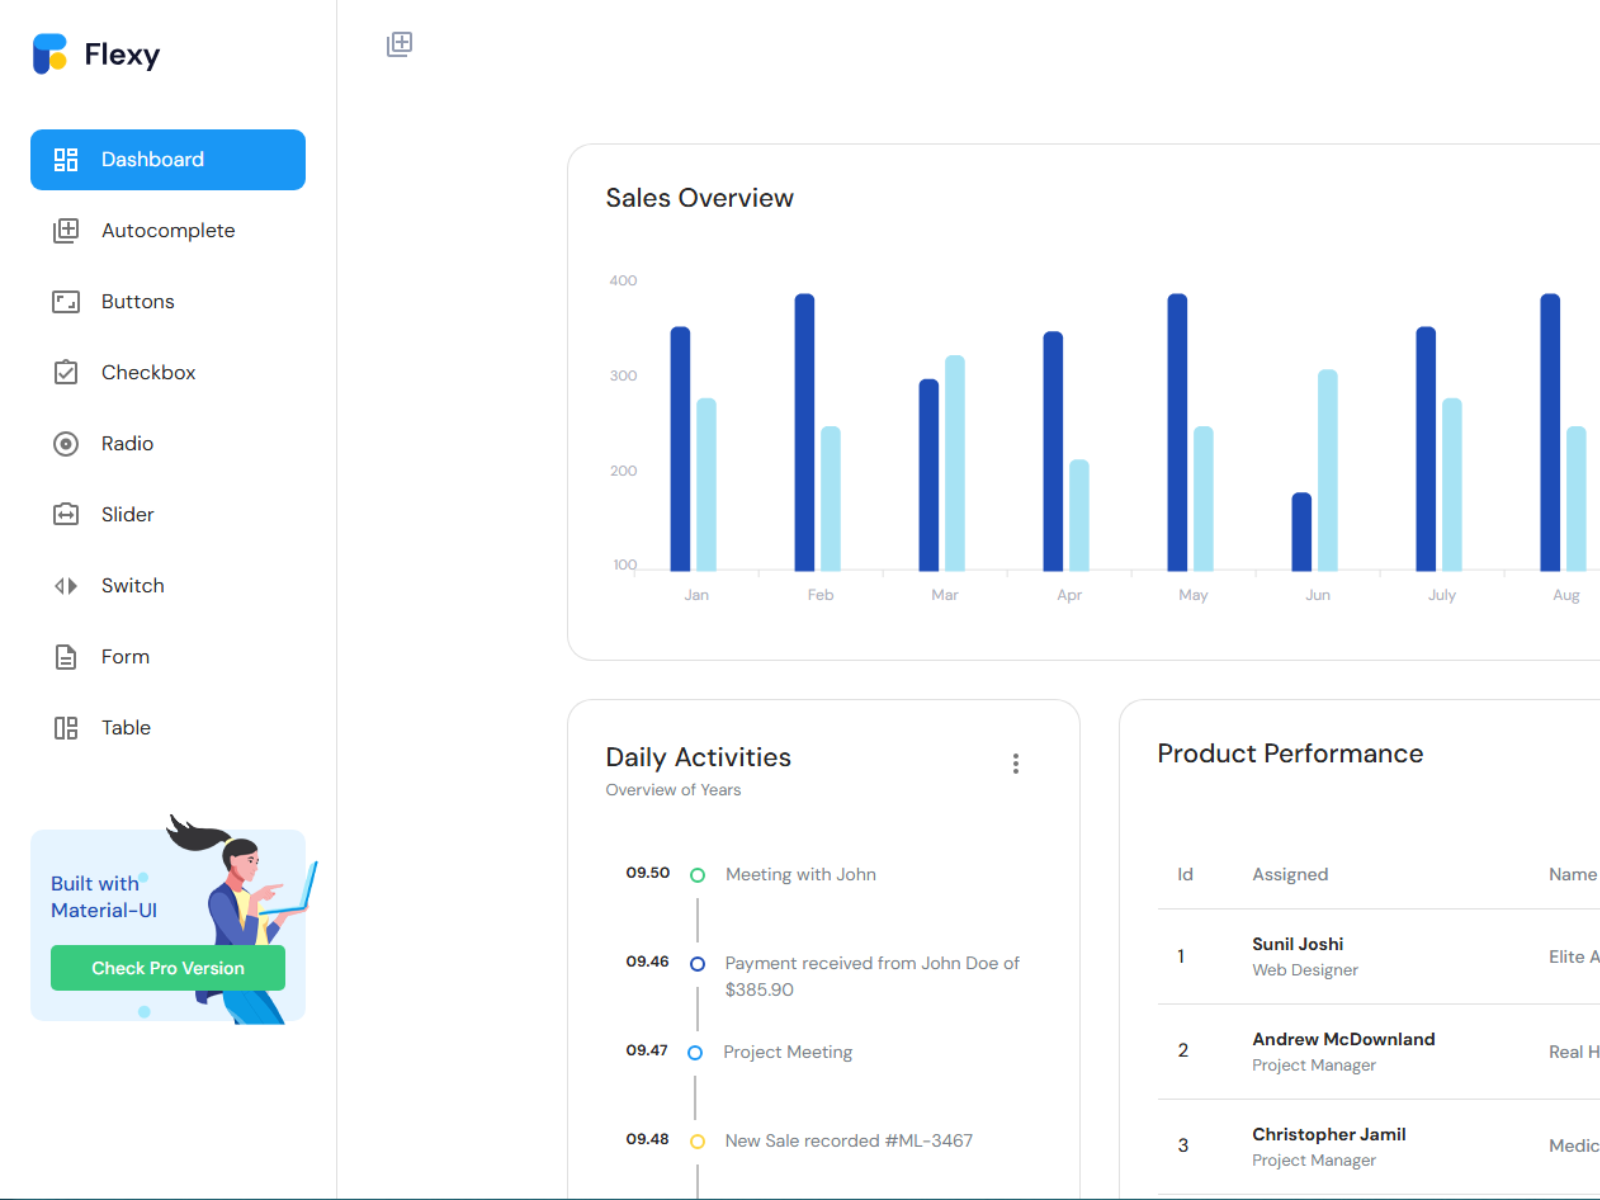Click the marker beside Project Meeting
1600x1200 pixels.
point(695,1053)
